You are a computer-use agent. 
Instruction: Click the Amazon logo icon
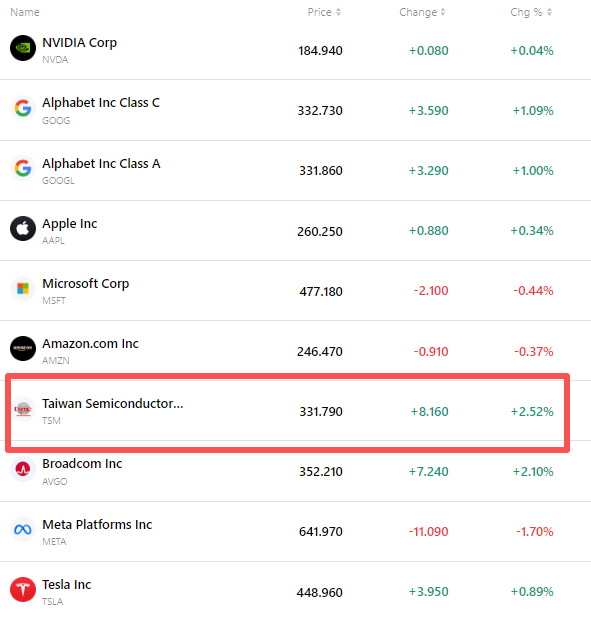tap(23, 348)
